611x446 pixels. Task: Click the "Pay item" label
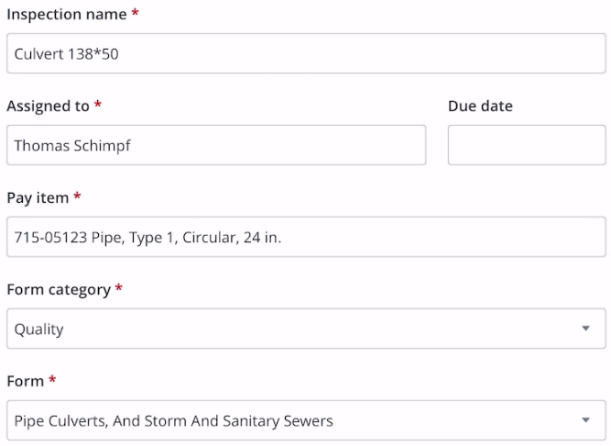click(x=37, y=197)
